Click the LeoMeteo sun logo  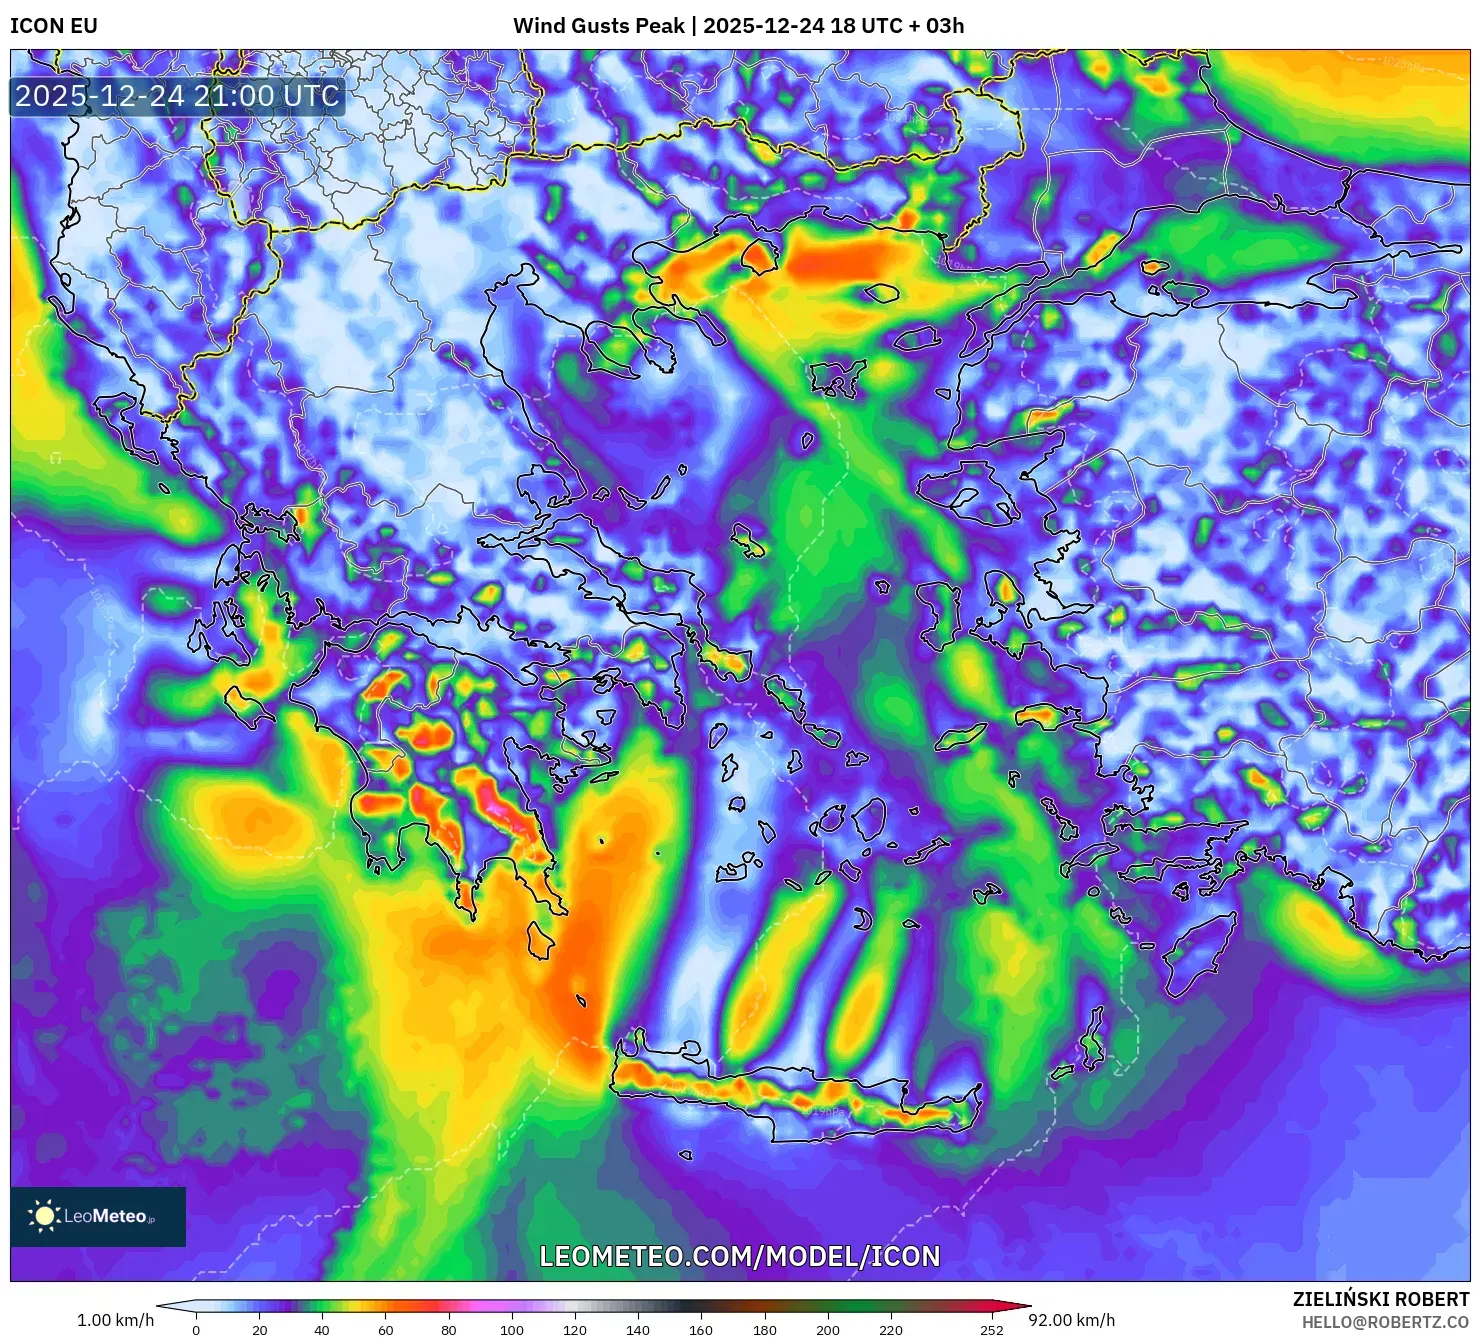(x=44, y=1218)
